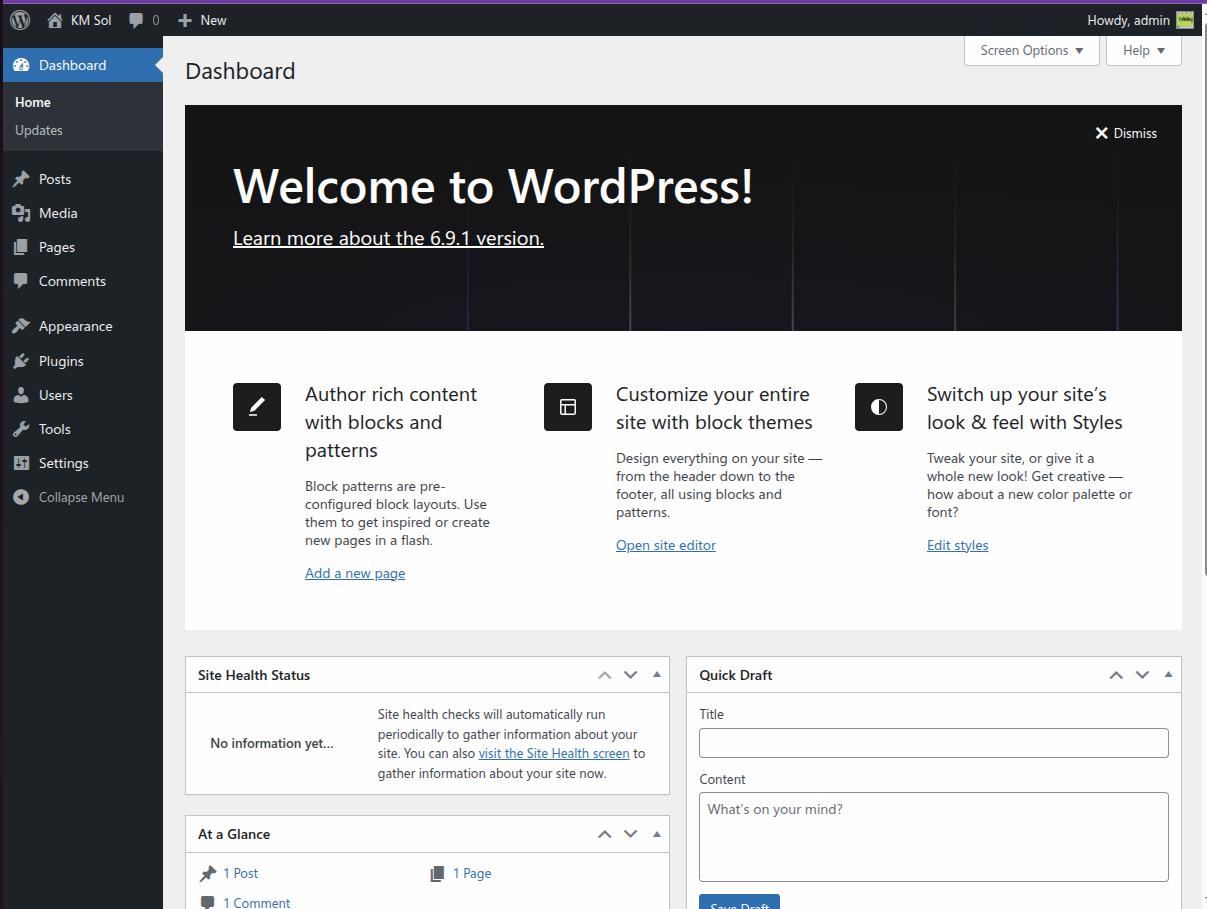The width and height of the screenshot is (1207, 909).
Task: Collapse the At a Glance widget
Action: [x=656, y=833]
